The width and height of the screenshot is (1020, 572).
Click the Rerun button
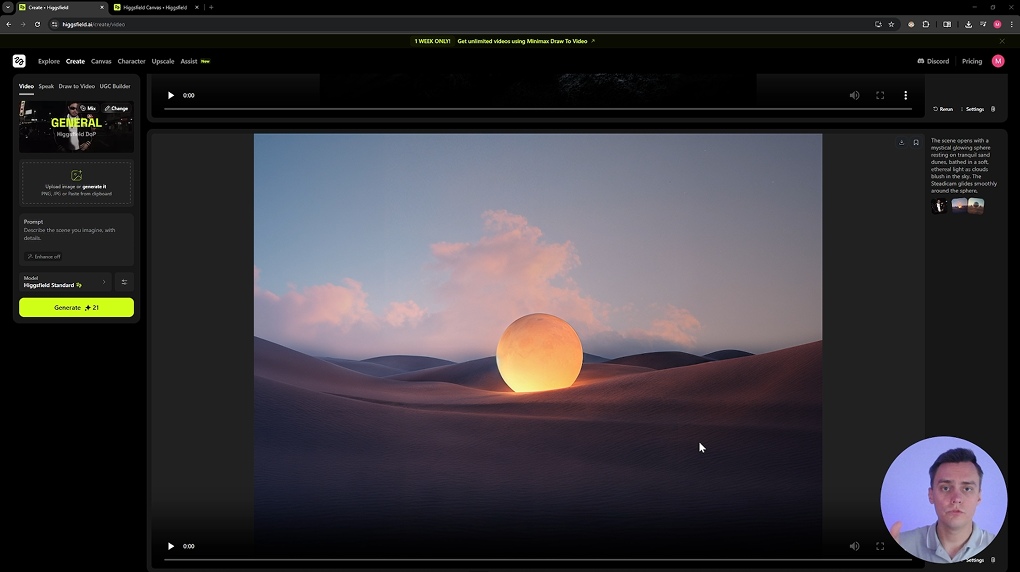(943, 109)
